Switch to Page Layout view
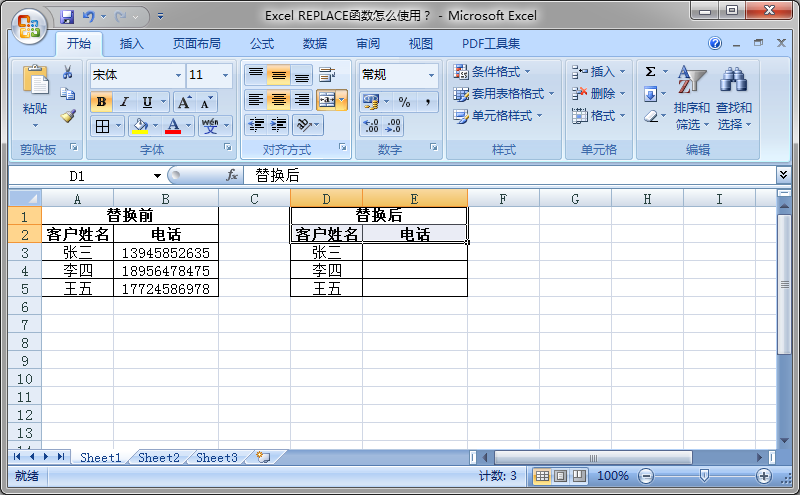Screen dimensions: 800x495 pyautogui.click(x=560, y=476)
